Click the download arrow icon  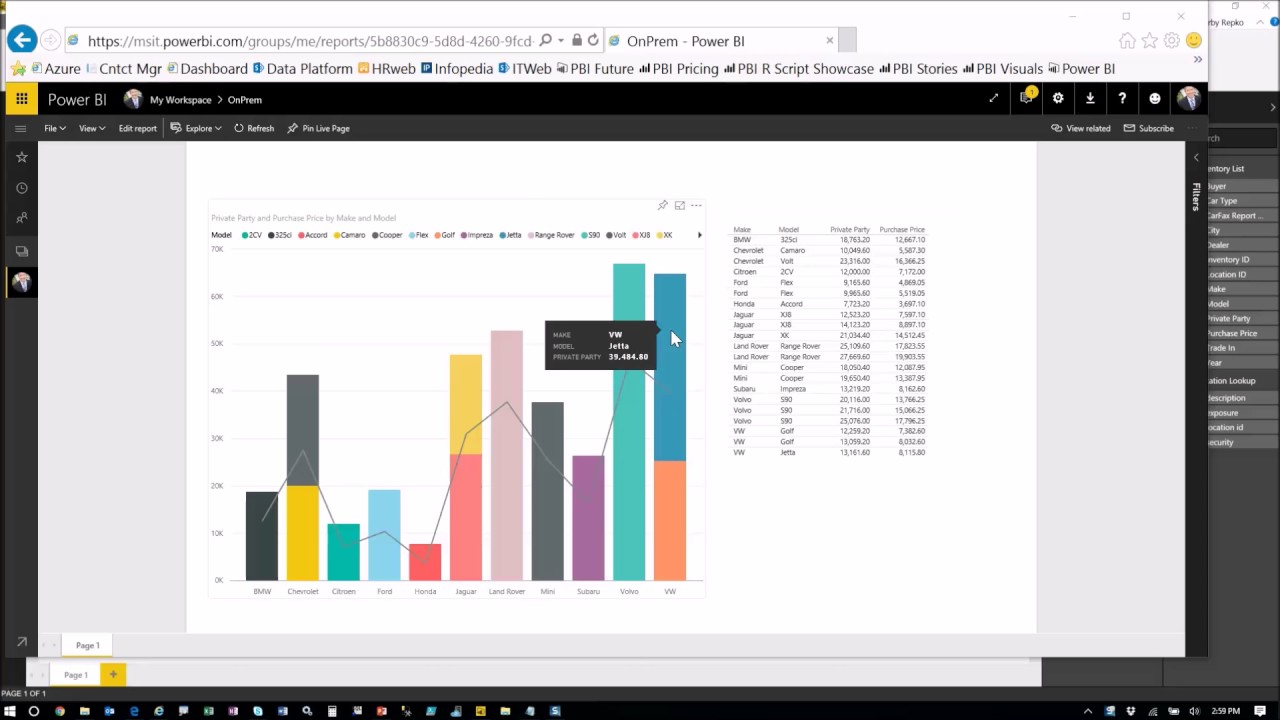click(x=1090, y=98)
